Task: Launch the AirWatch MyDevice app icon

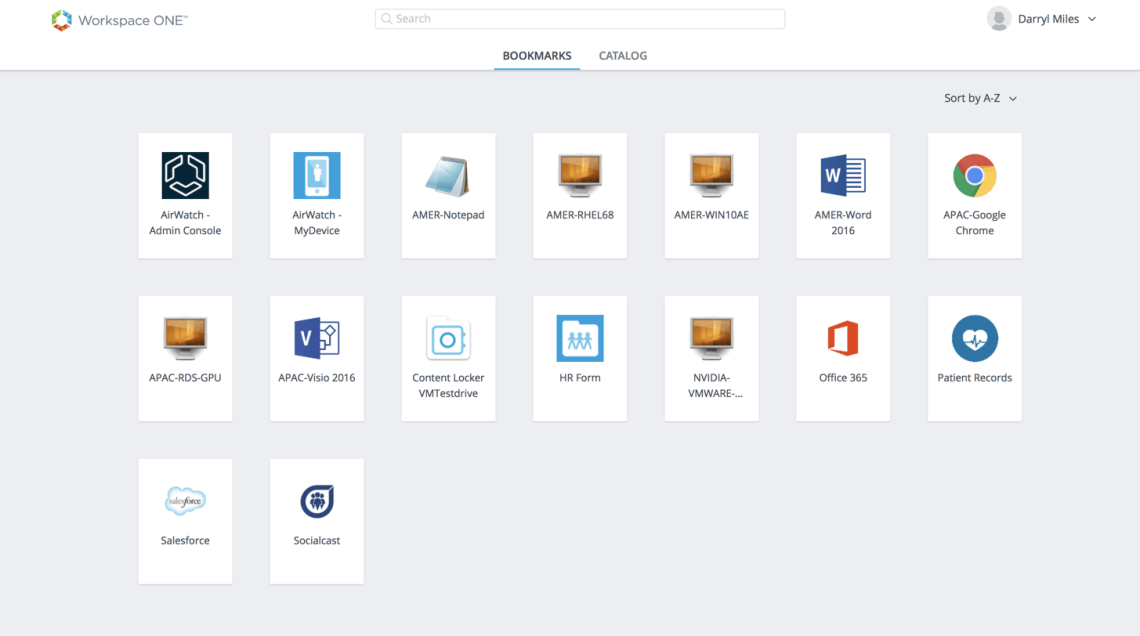Action: click(x=316, y=176)
